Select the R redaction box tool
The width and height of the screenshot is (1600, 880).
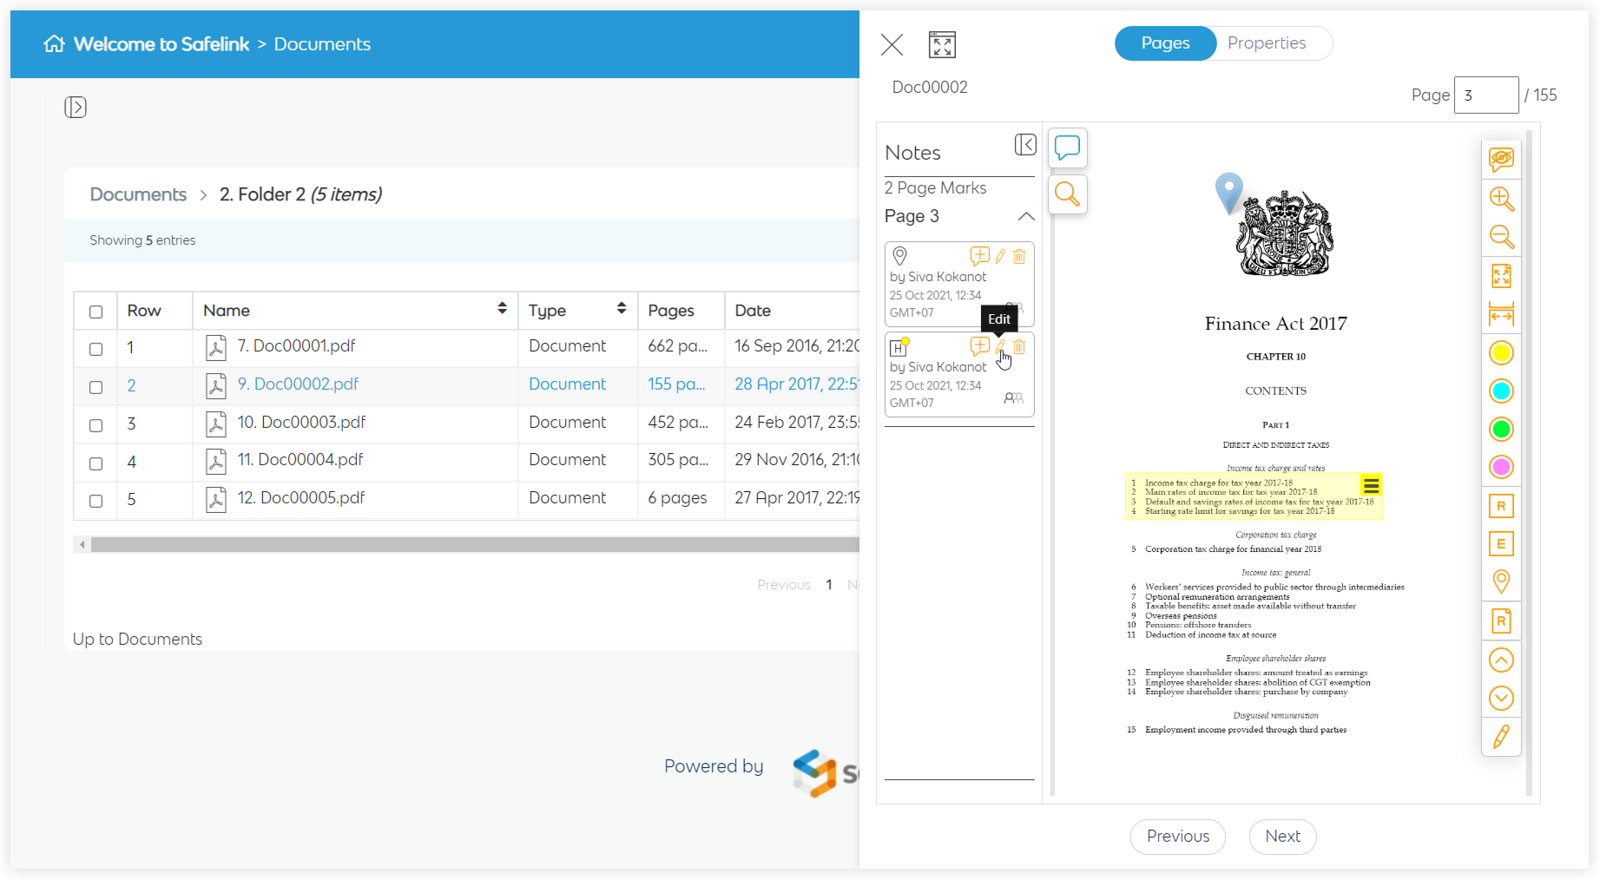coord(1501,506)
